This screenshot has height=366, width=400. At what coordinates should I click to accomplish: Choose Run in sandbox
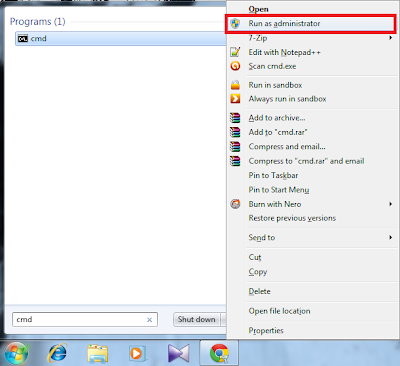(275, 85)
